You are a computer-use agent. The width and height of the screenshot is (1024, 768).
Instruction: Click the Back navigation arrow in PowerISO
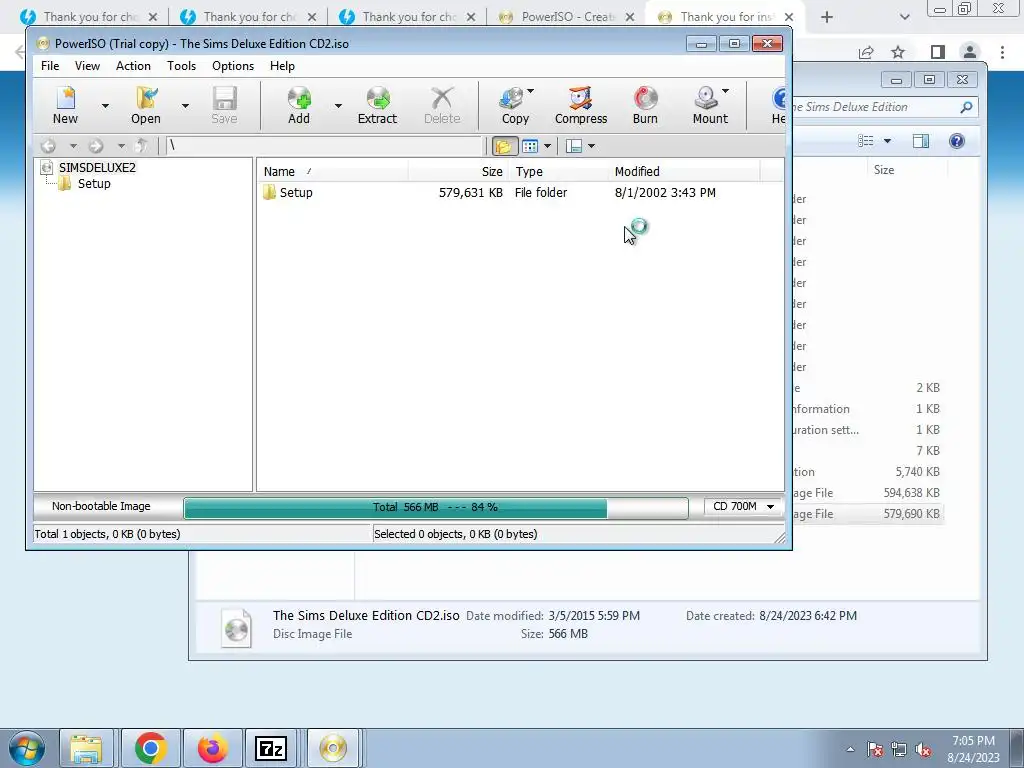coord(48,146)
